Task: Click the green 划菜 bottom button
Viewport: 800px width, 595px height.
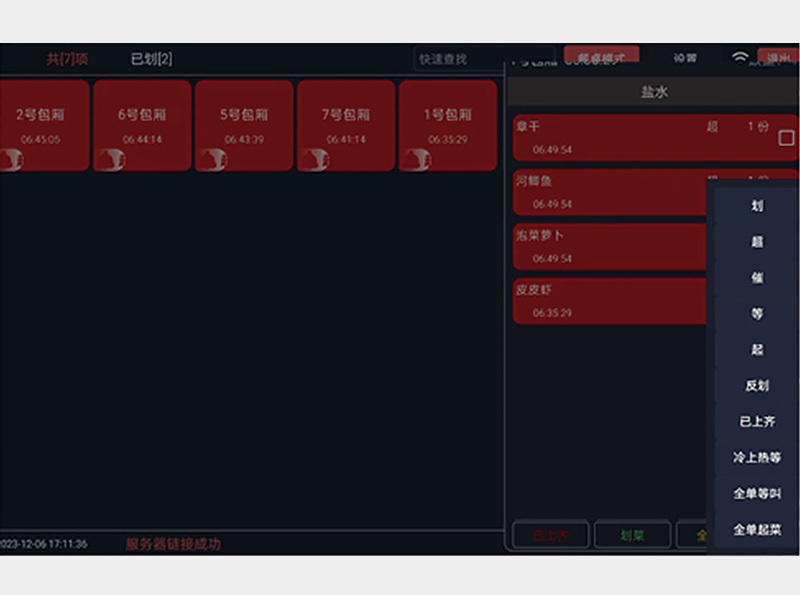Action: click(x=633, y=535)
